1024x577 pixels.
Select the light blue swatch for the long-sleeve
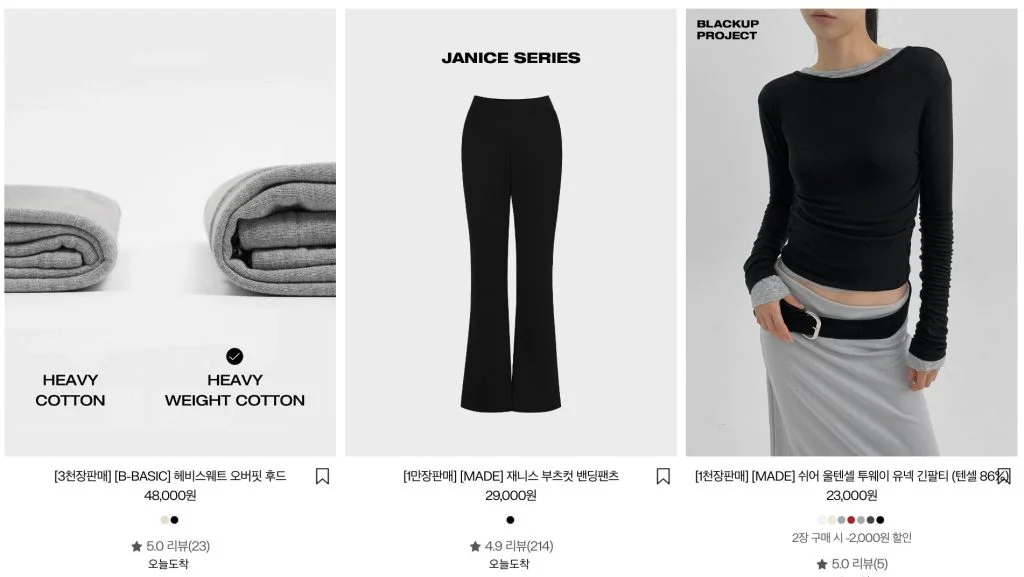[841, 520]
